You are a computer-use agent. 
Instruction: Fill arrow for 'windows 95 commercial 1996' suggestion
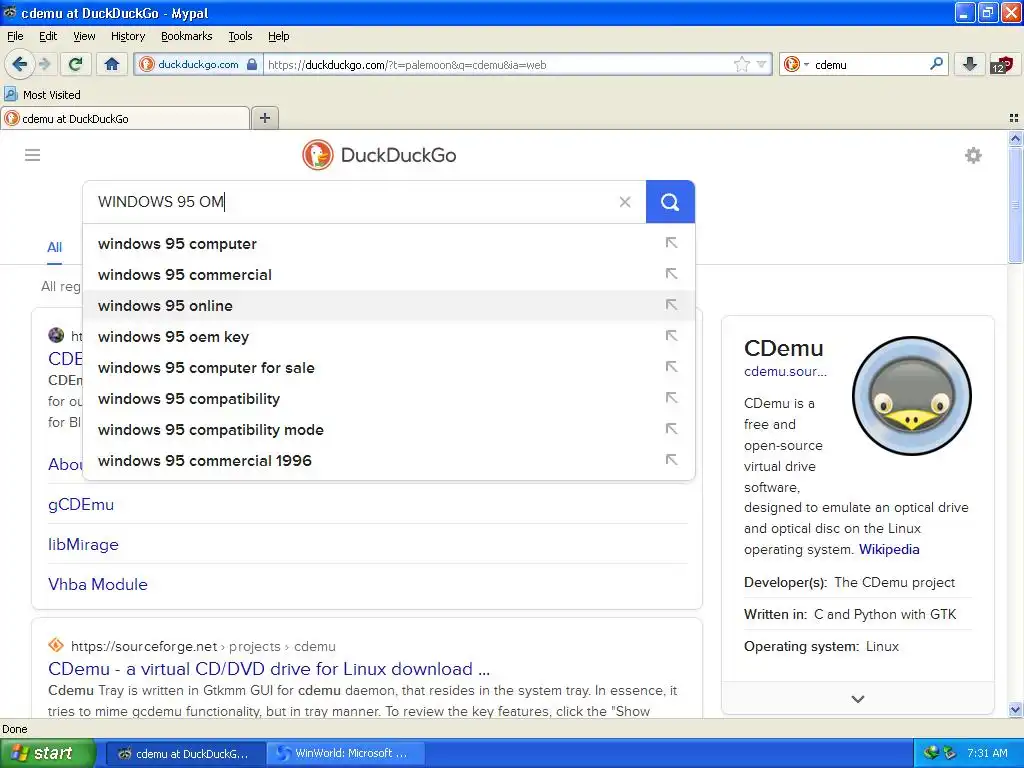coord(671,460)
